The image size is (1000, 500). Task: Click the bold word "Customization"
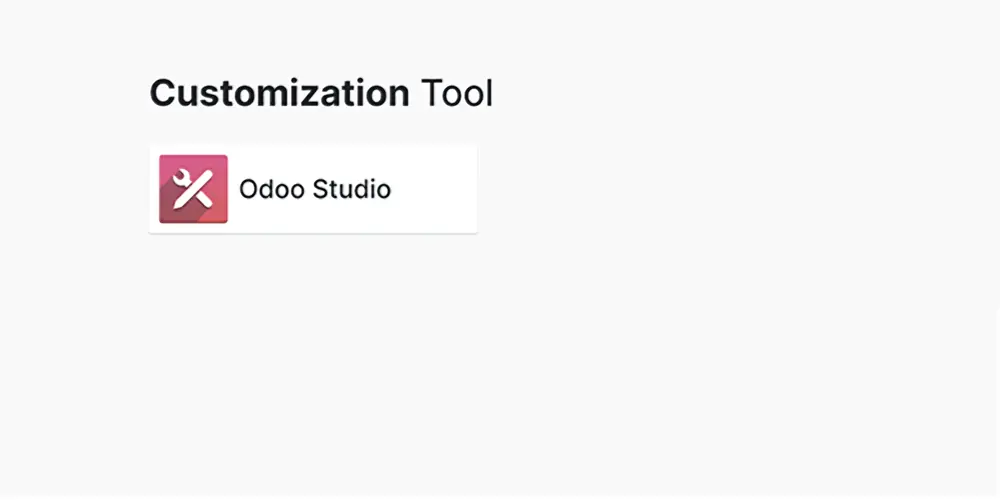point(279,94)
